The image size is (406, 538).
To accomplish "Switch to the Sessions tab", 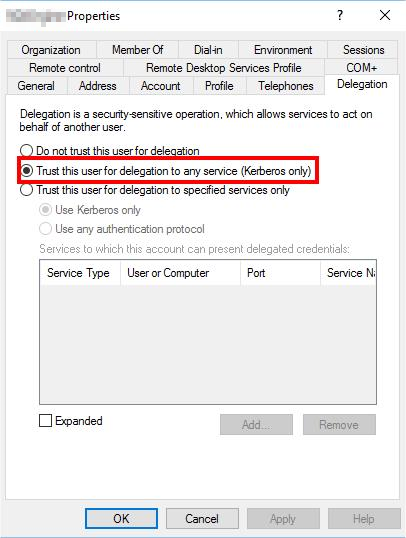I will pyautogui.click(x=363, y=50).
